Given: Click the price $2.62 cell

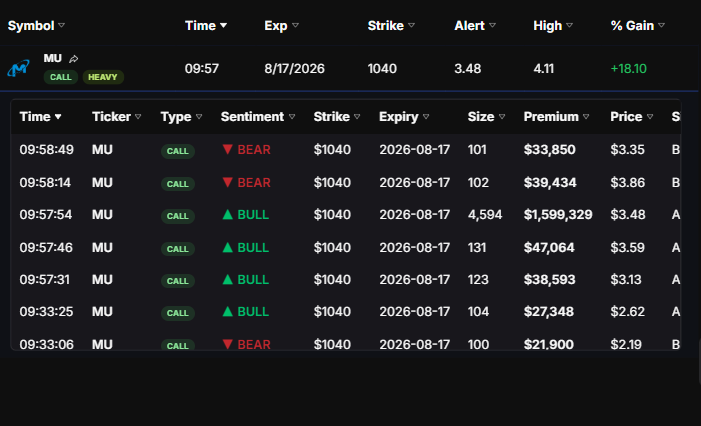Looking at the screenshot, I should [x=627, y=311].
